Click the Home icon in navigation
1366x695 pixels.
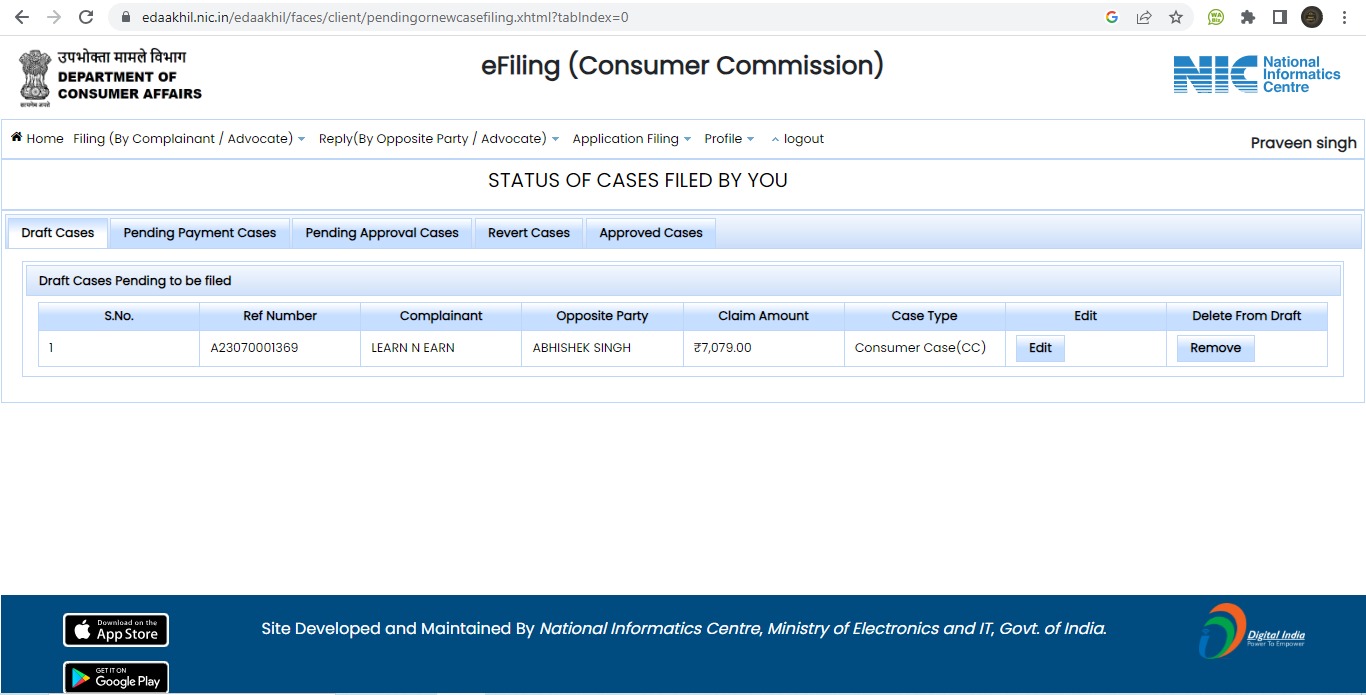coord(17,138)
